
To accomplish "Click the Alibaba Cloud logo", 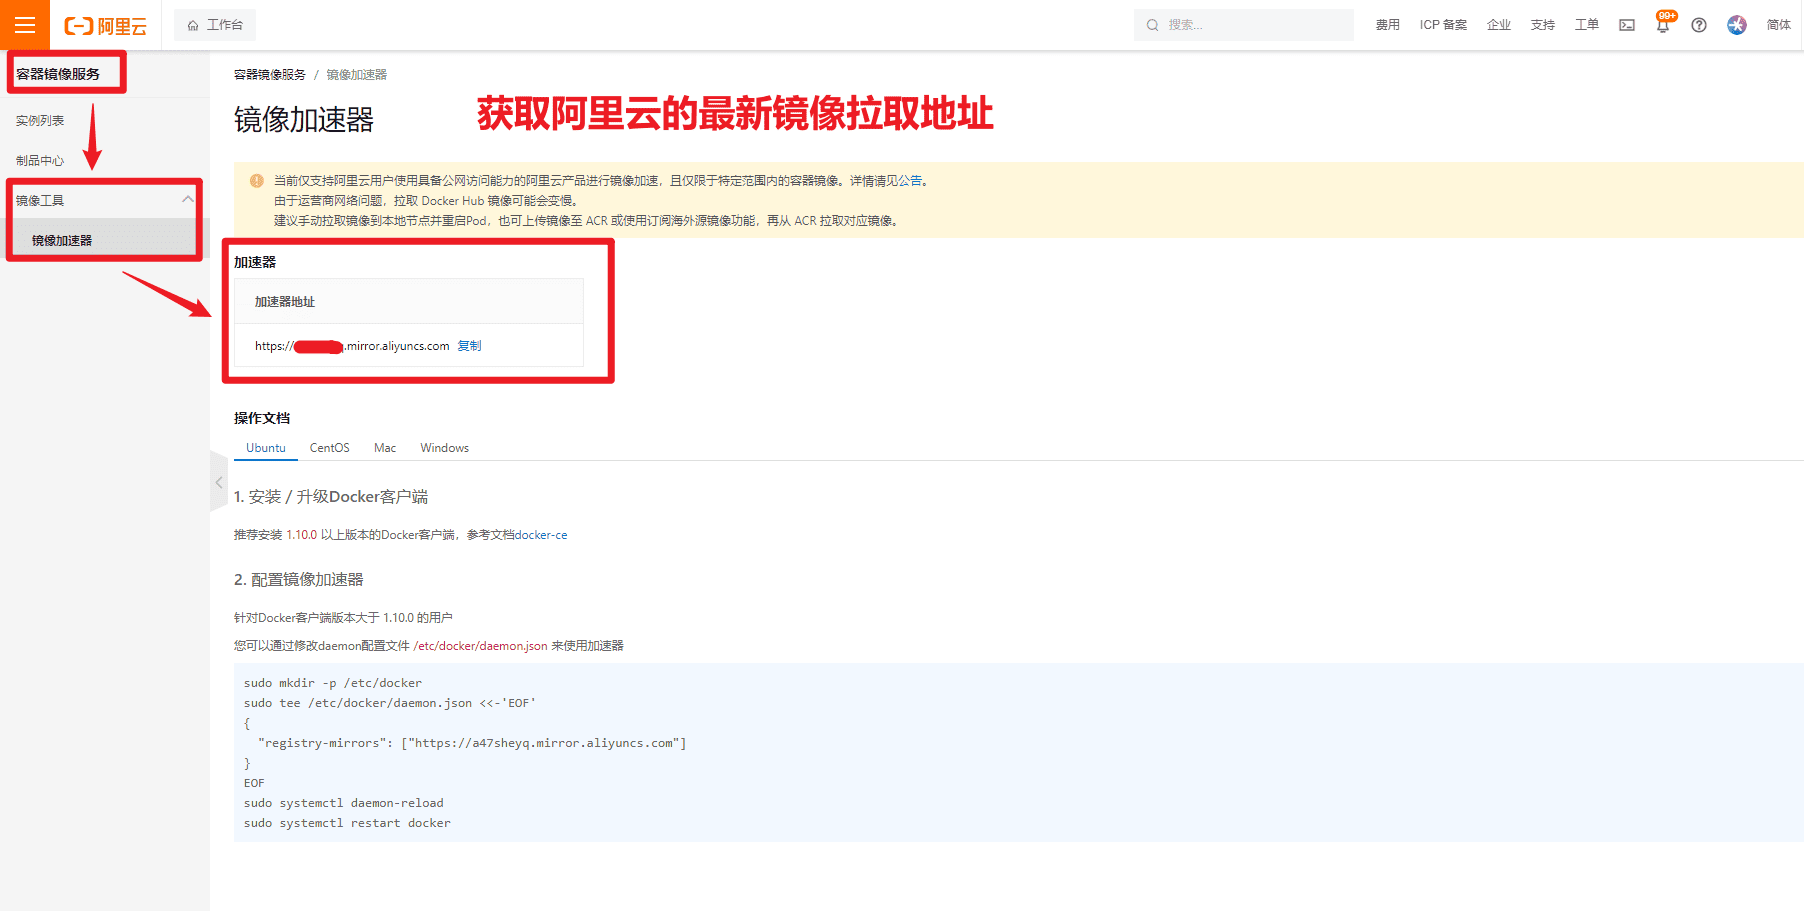I will click(105, 26).
